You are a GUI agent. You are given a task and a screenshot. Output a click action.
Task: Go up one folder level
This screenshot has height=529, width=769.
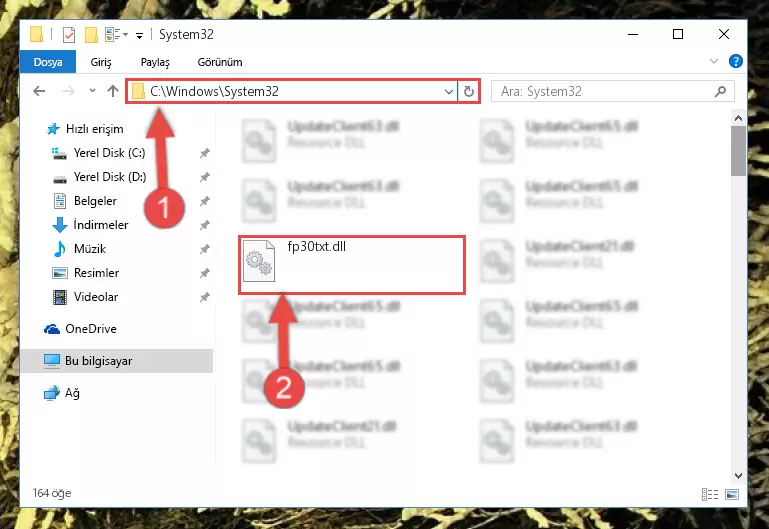(x=113, y=91)
